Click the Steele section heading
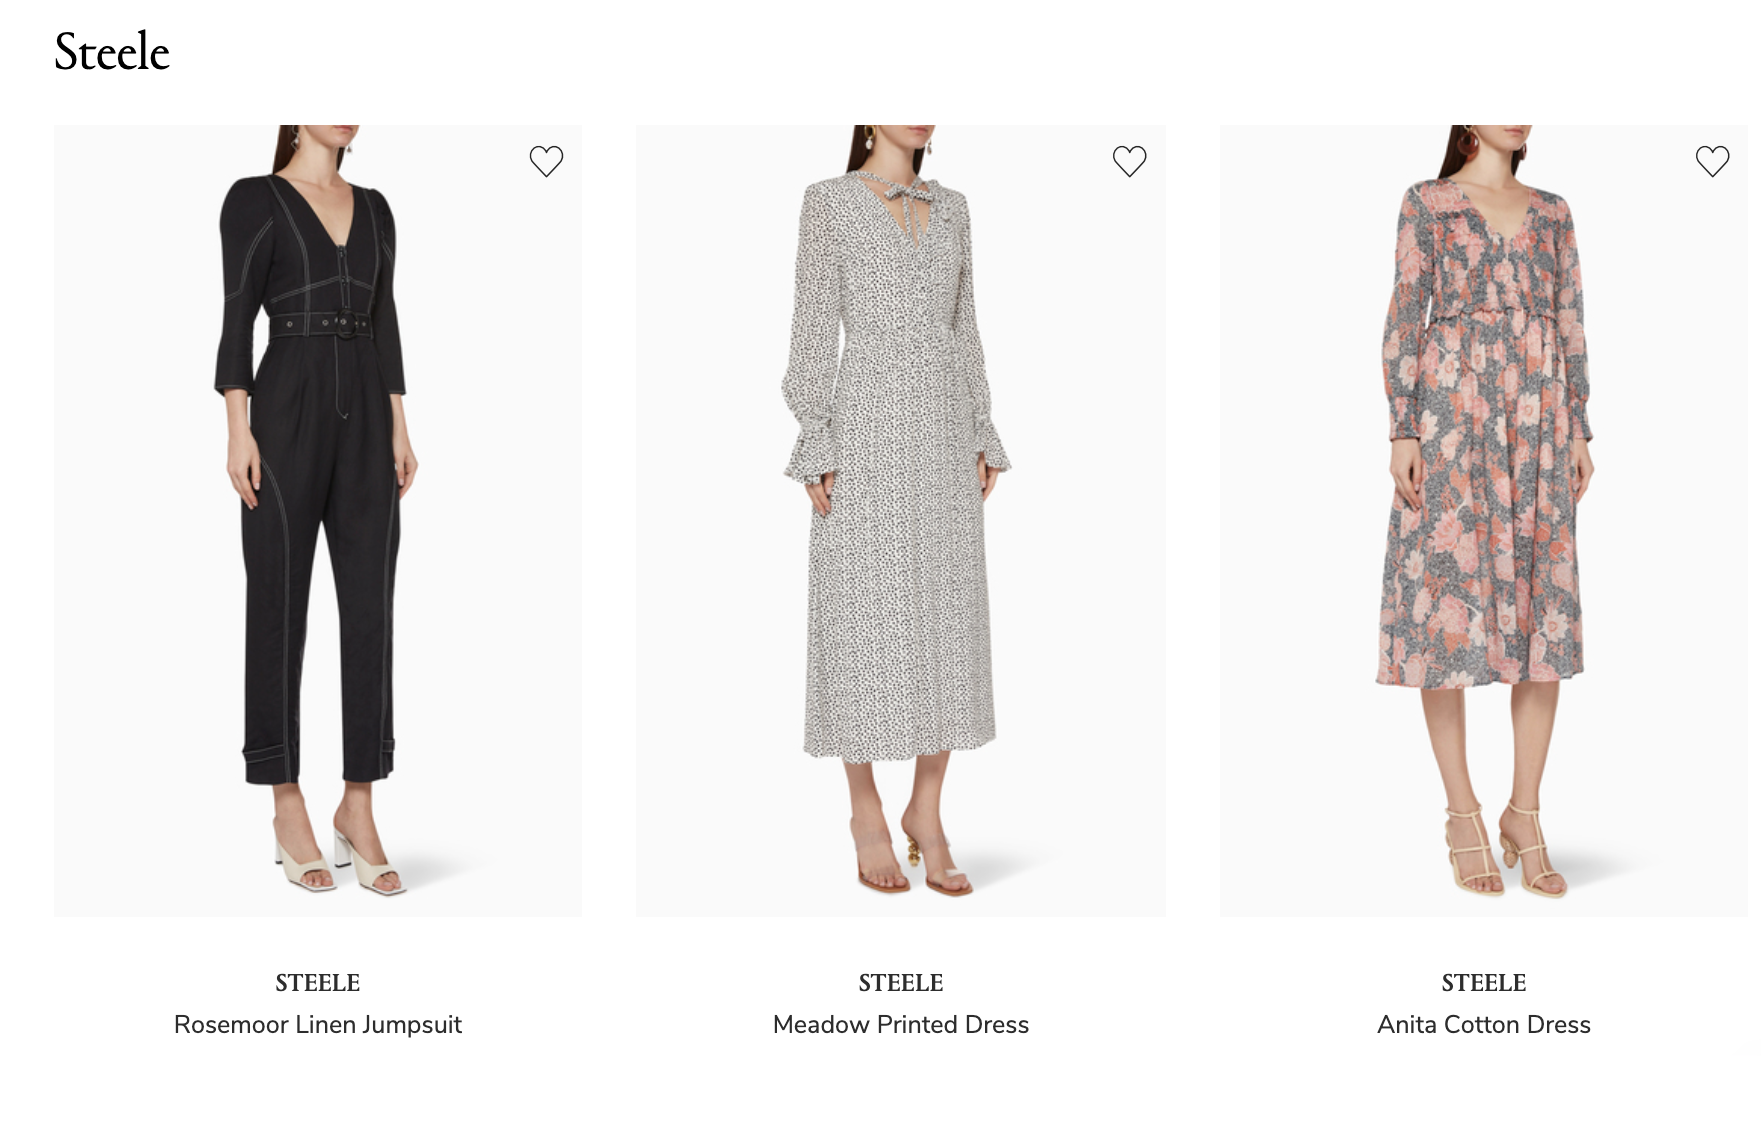 tap(112, 52)
